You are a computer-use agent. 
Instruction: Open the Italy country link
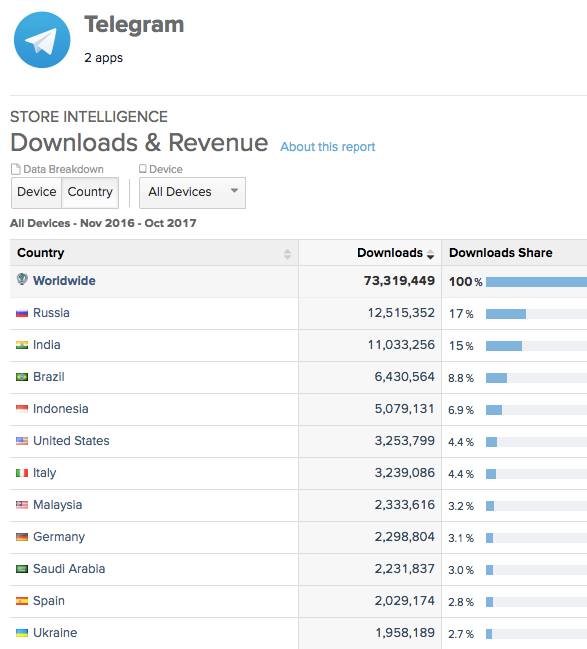(x=45, y=473)
